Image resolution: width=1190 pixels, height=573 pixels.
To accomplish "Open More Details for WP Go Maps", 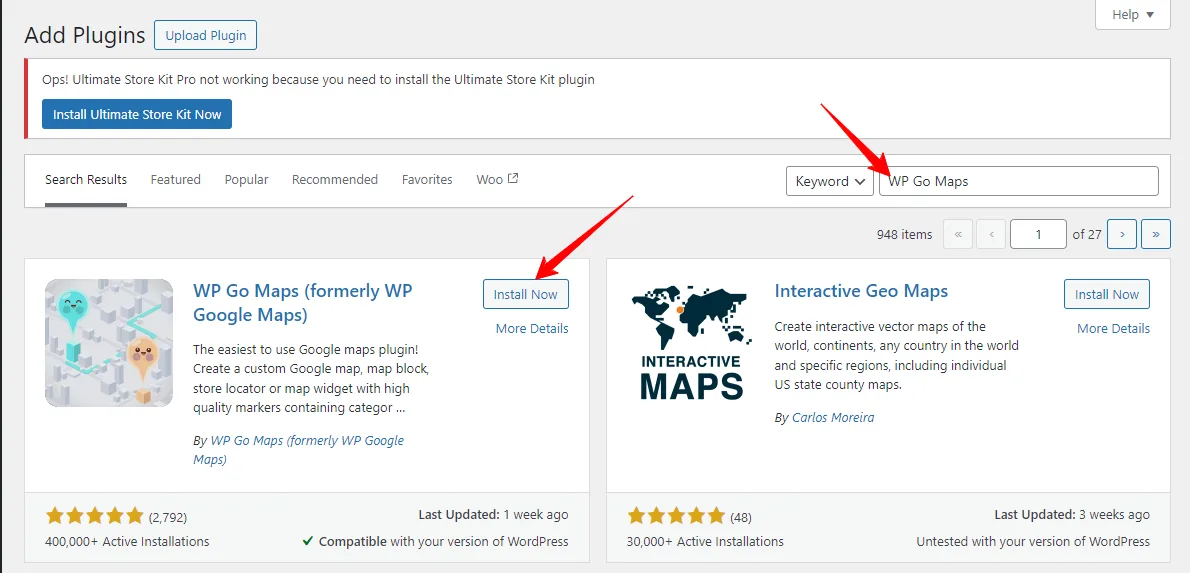I will tap(532, 329).
